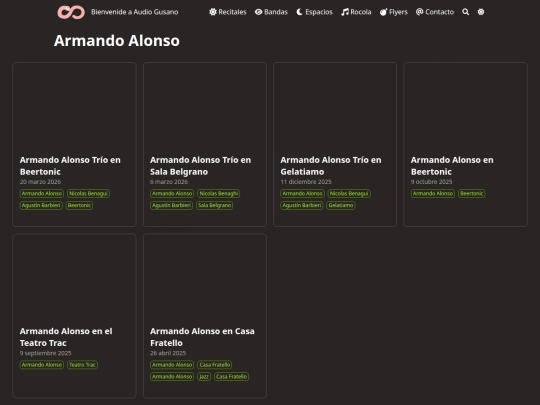This screenshot has height=405, width=540.
Task: Choose Armando Alonso tag on 11 diciembre card
Action: tap(302, 194)
